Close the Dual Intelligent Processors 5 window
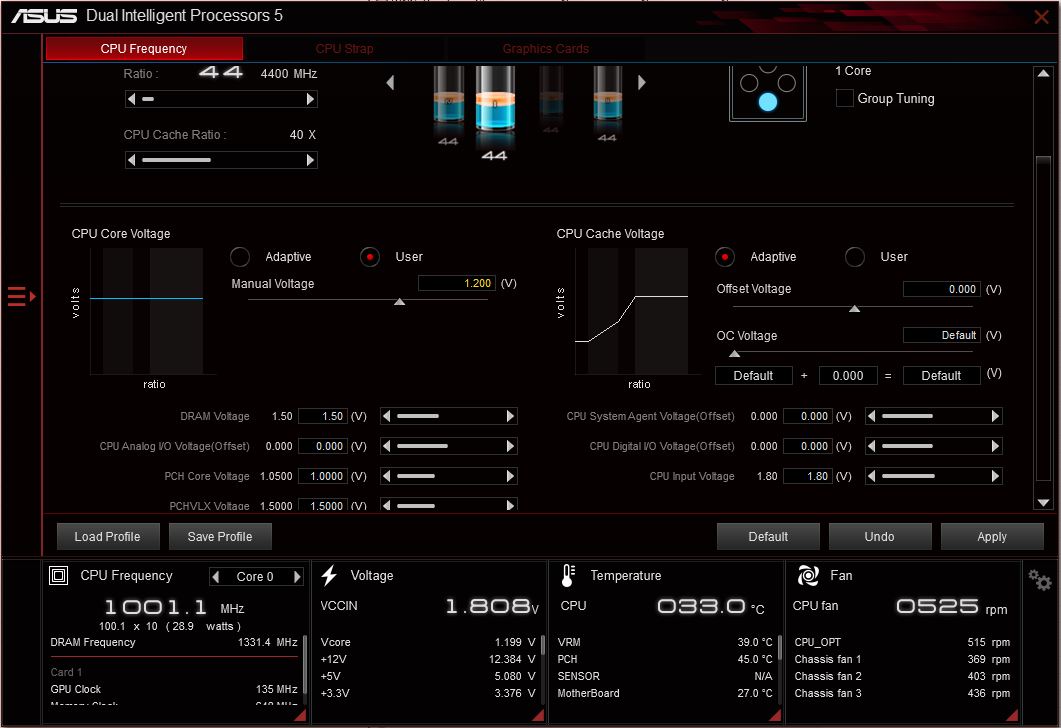This screenshot has width=1061, height=728. point(1041,16)
